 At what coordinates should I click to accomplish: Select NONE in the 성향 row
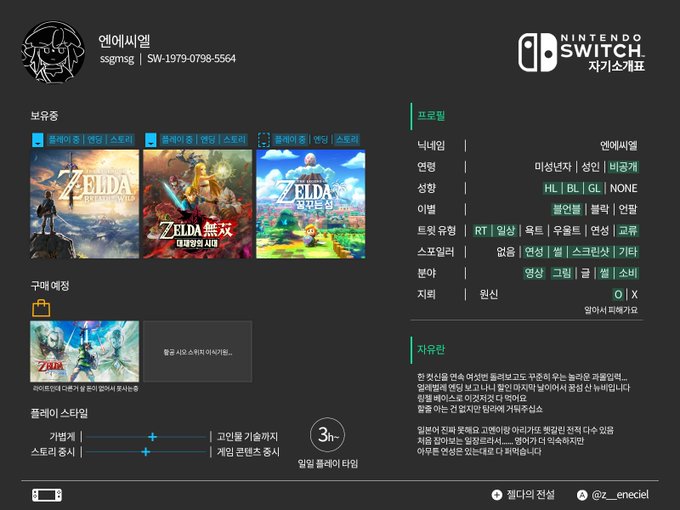(x=624, y=188)
